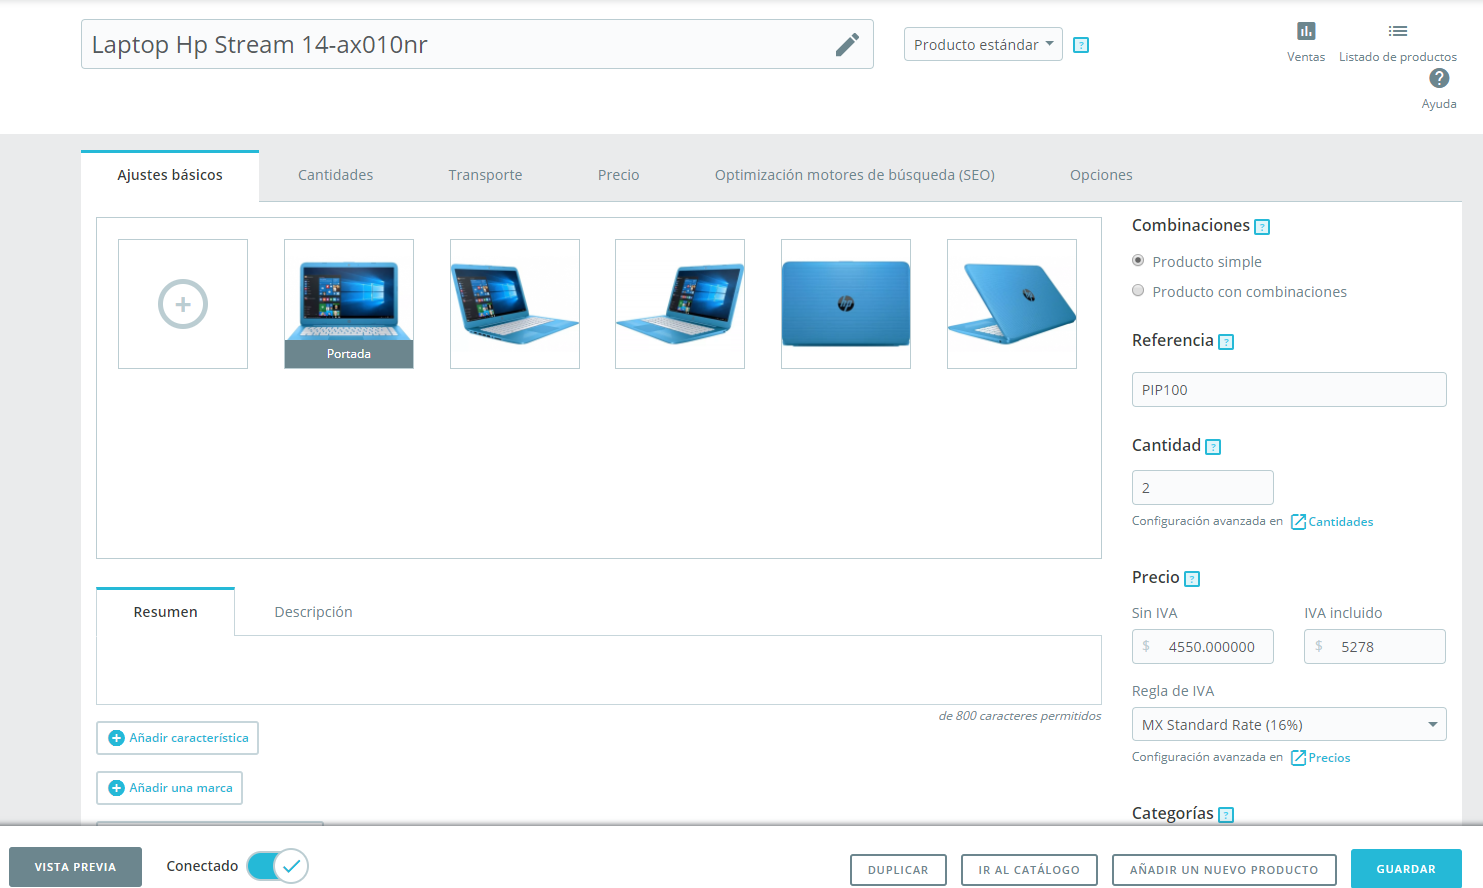Switch to the Descripción tab
This screenshot has height=888, width=1483.
[313, 612]
